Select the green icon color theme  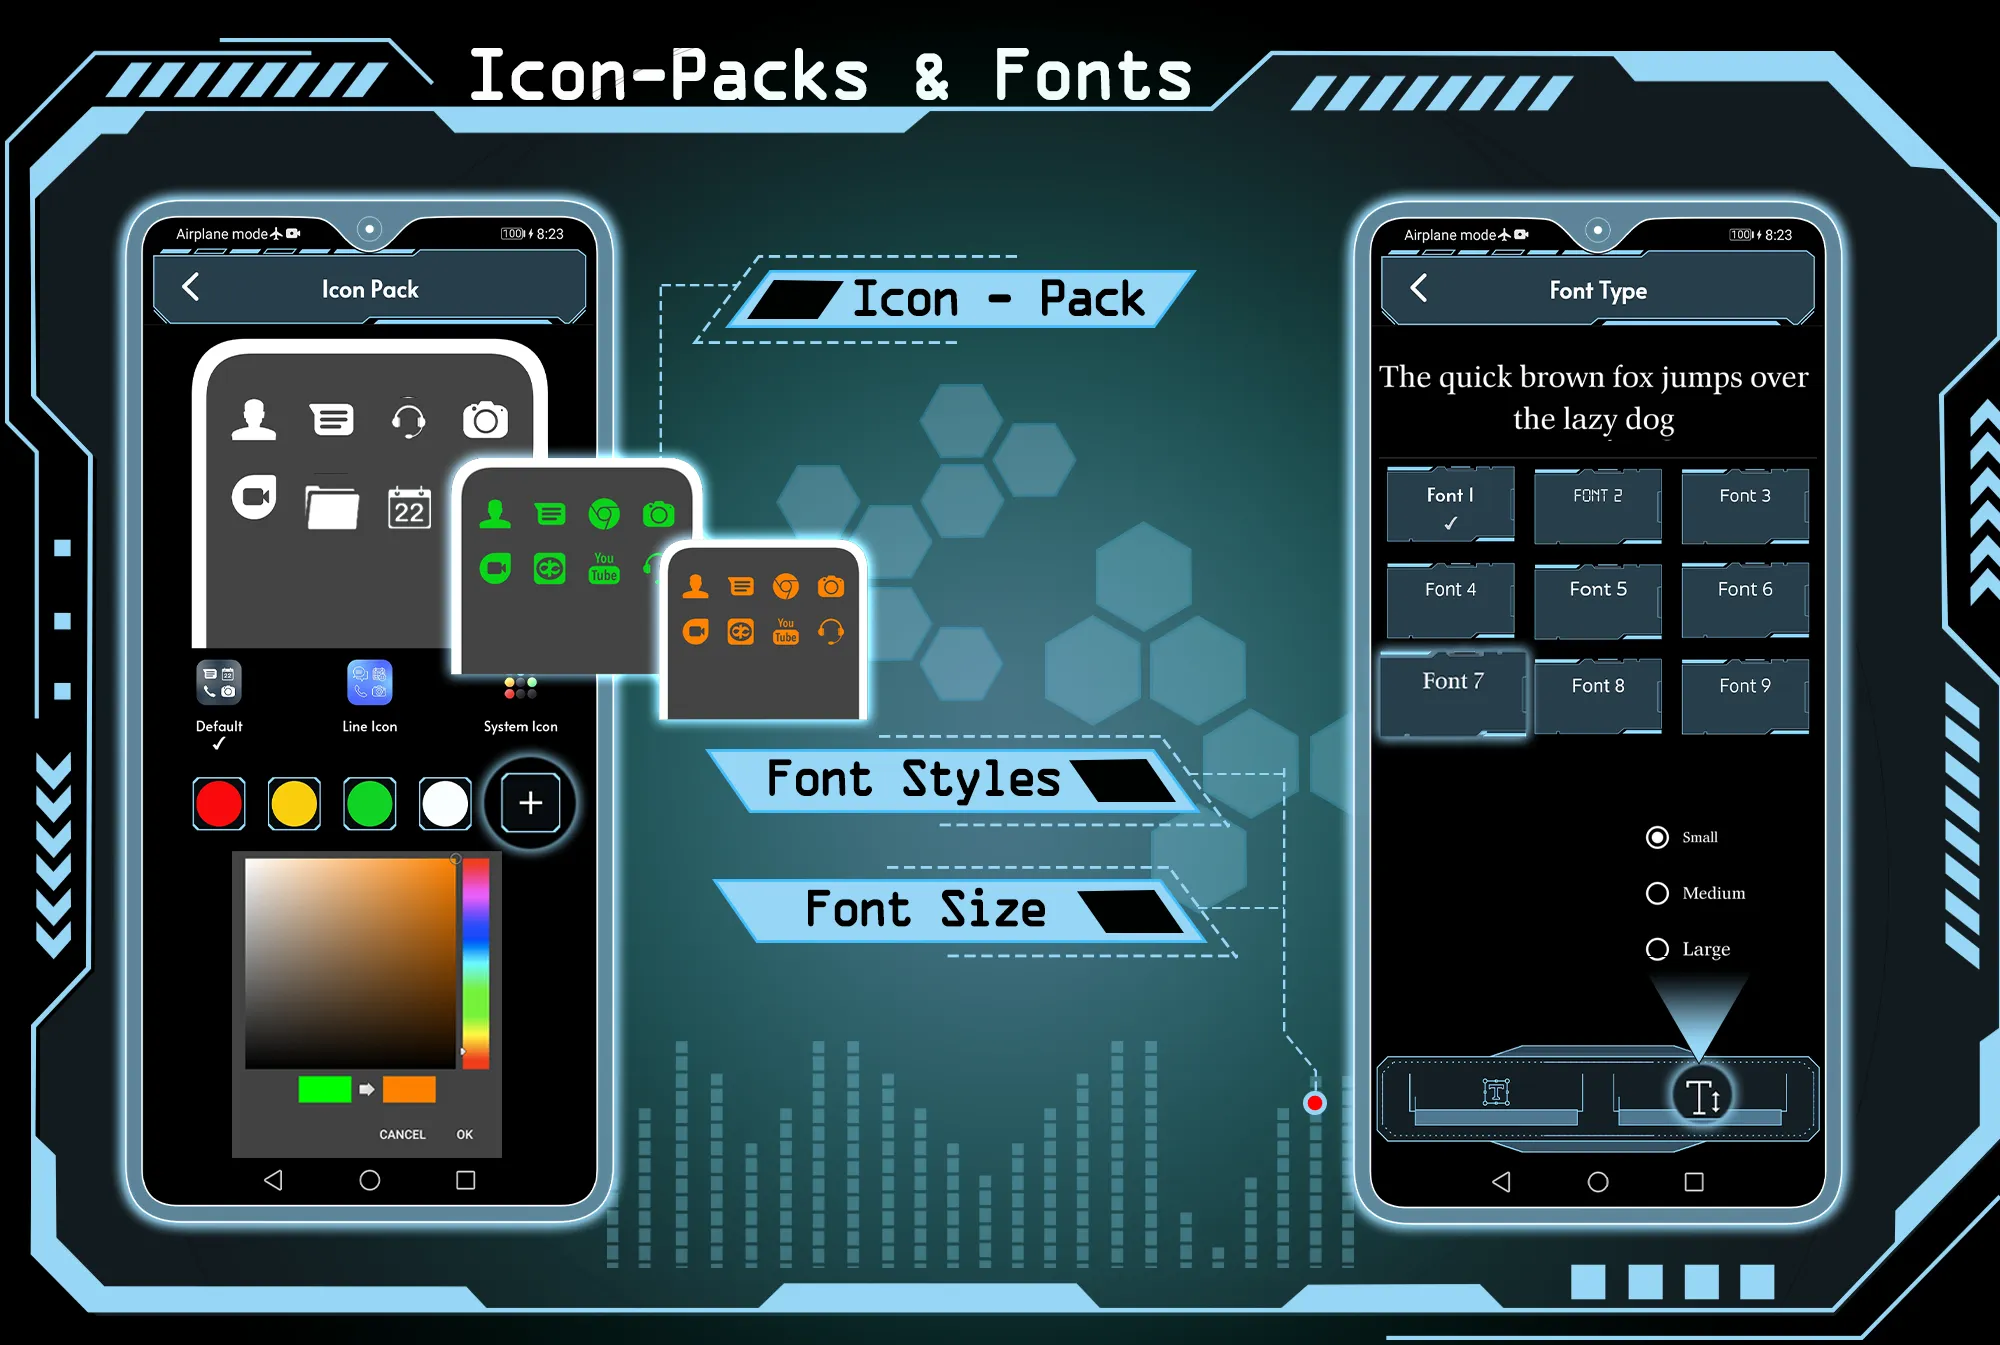tap(369, 803)
